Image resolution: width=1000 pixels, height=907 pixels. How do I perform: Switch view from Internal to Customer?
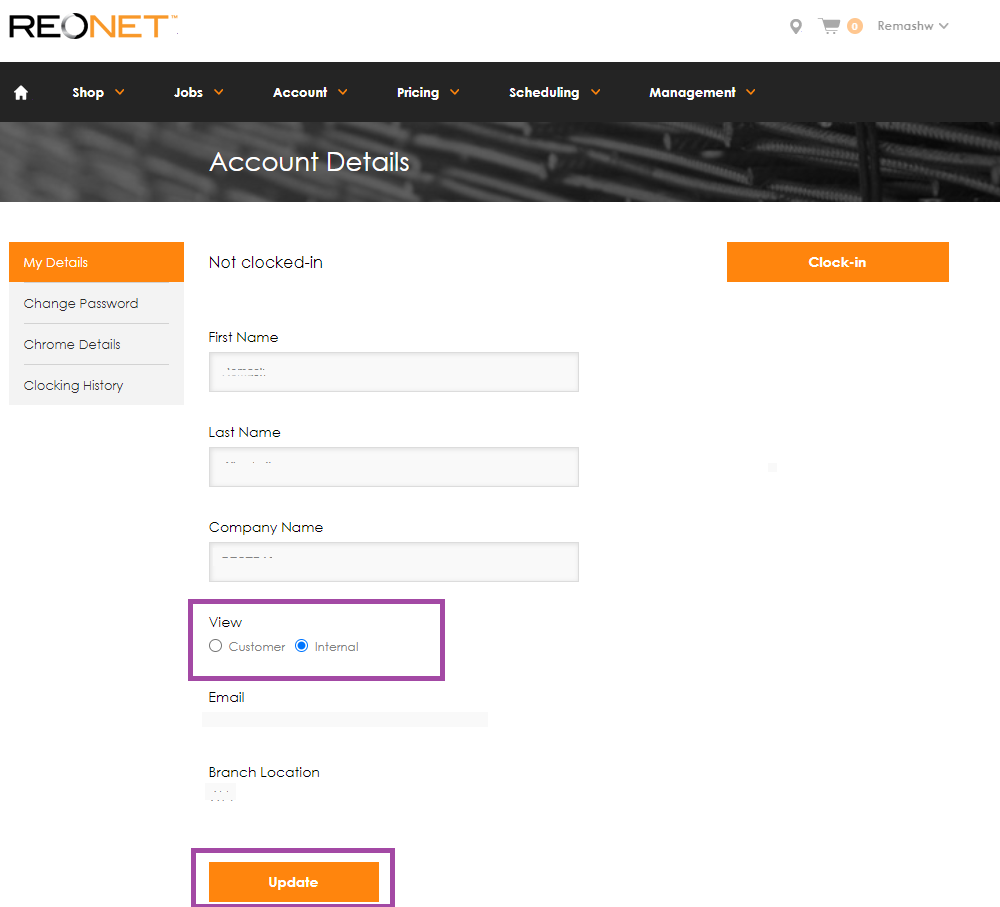215,646
